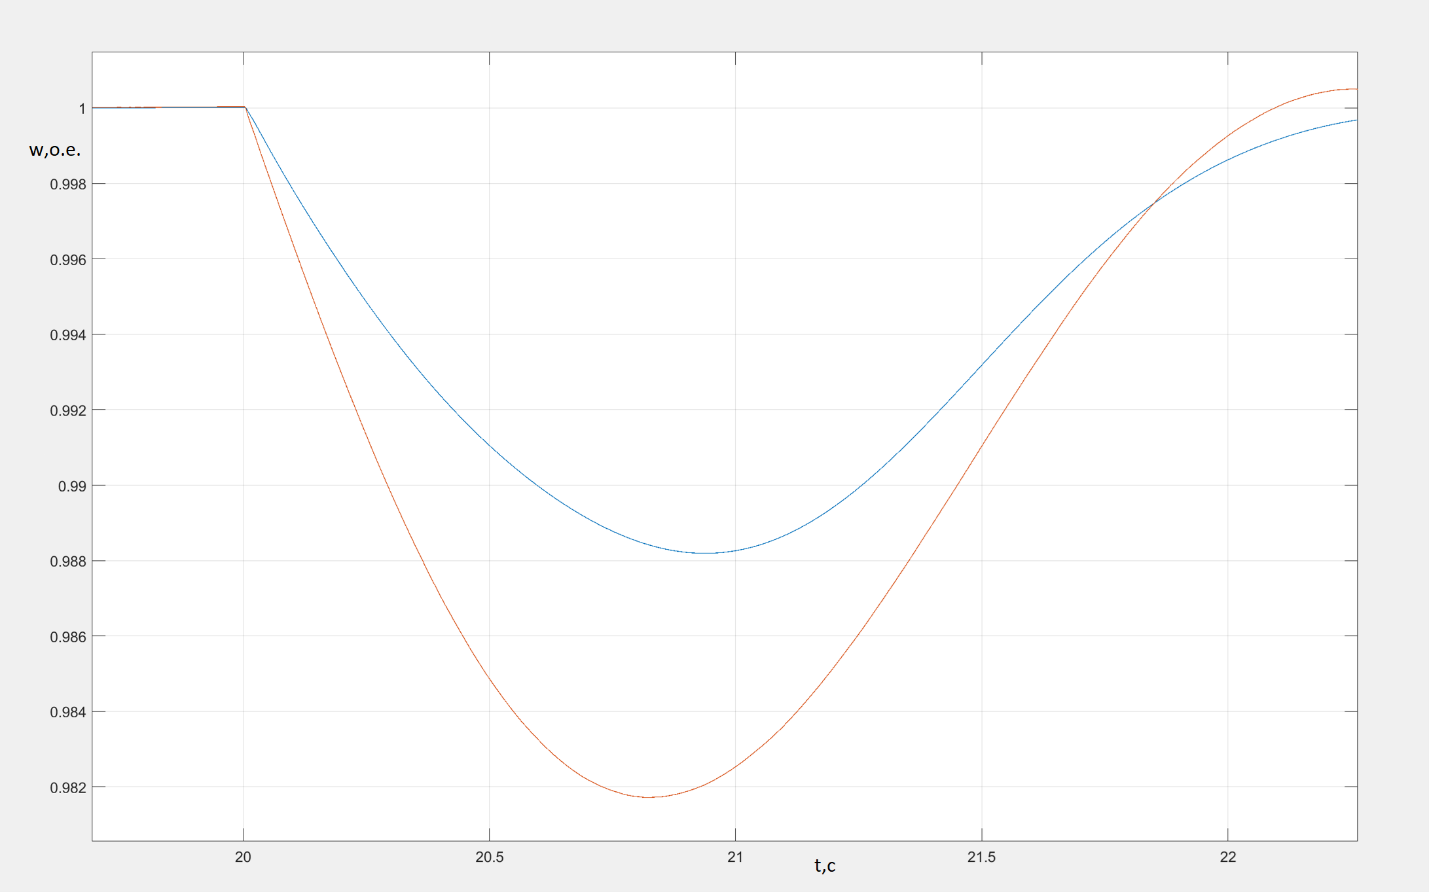Click the x-axis tick label 20

243,857
